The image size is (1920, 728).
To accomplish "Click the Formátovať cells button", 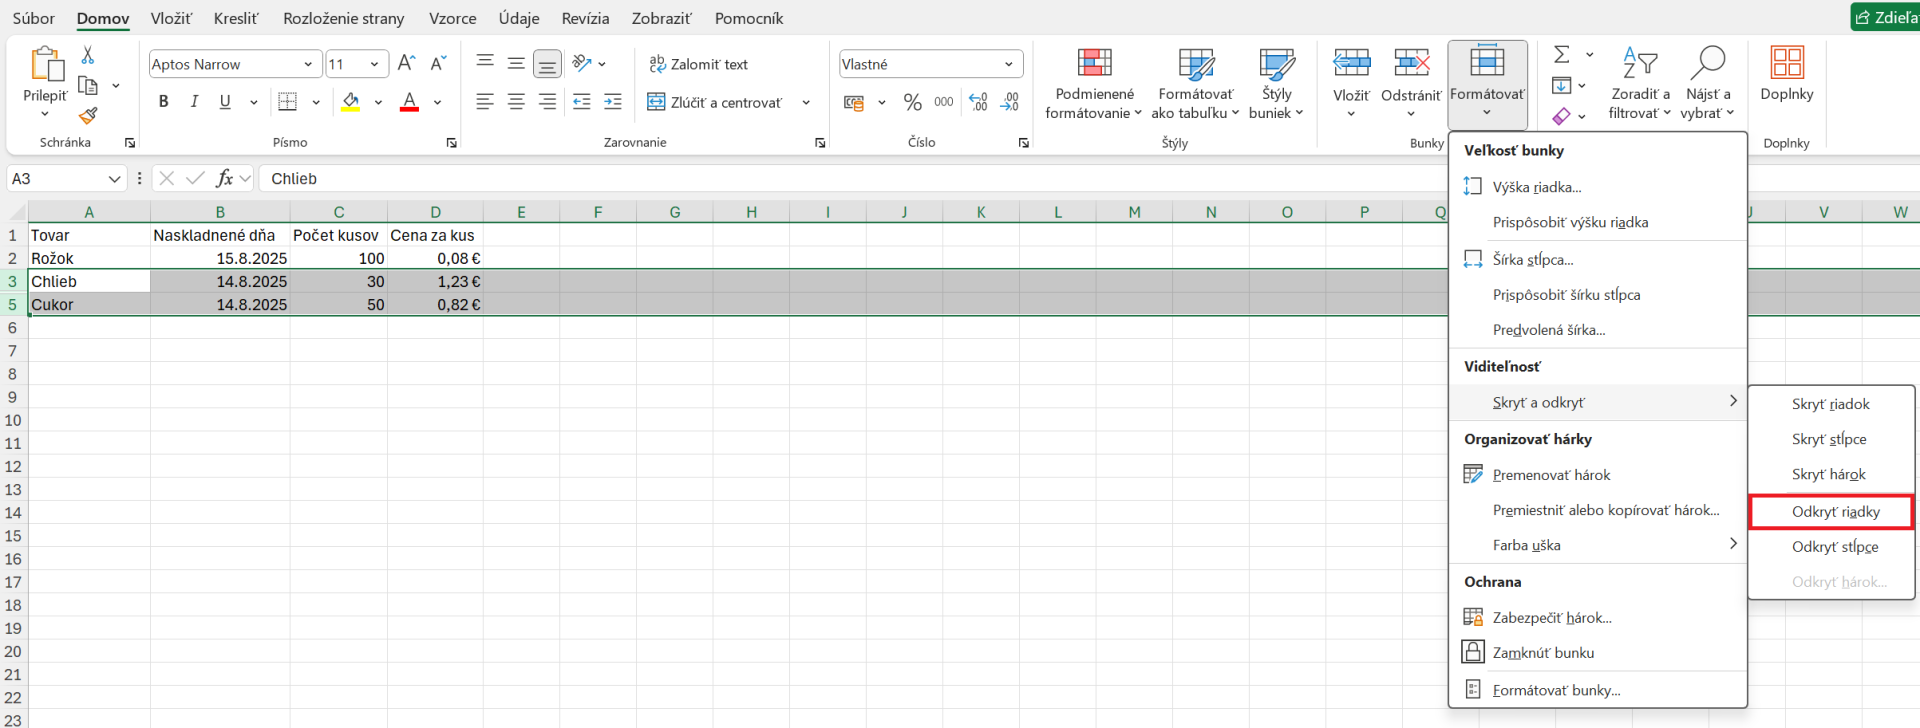I will (x=1487, y=84).
